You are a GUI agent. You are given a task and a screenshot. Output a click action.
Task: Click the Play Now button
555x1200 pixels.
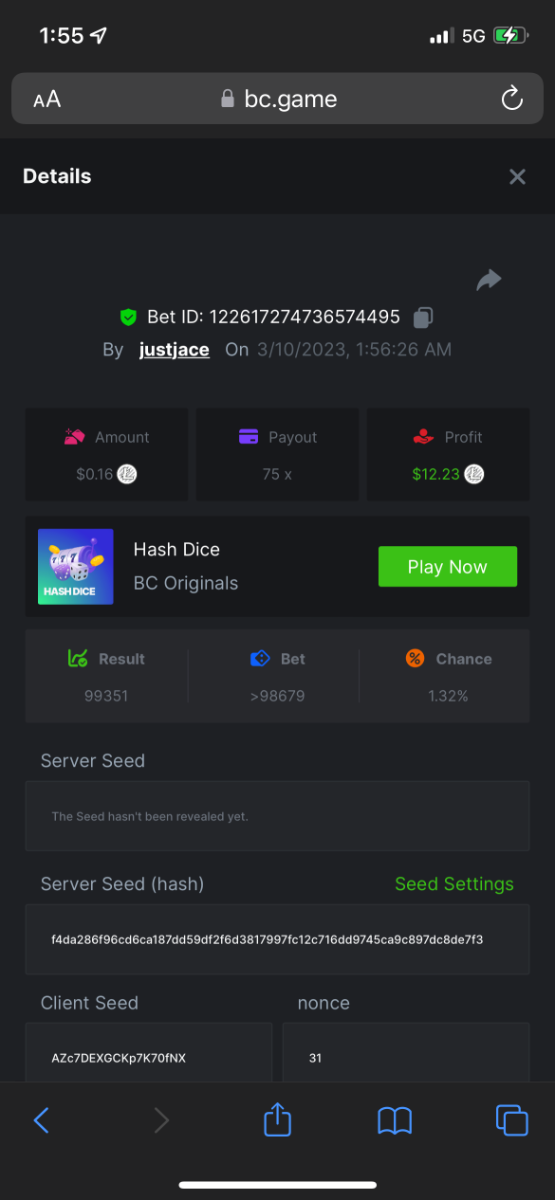click(x=447, y=567)
